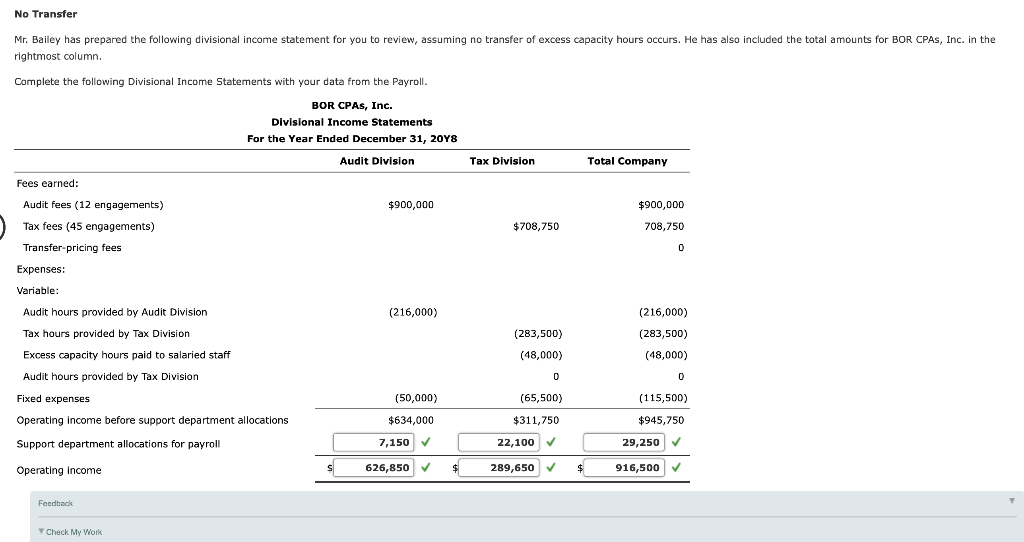Click the 'Fixed expenses' row label
The width and height of the screenshot is (1024, 542).
[53, 399]
